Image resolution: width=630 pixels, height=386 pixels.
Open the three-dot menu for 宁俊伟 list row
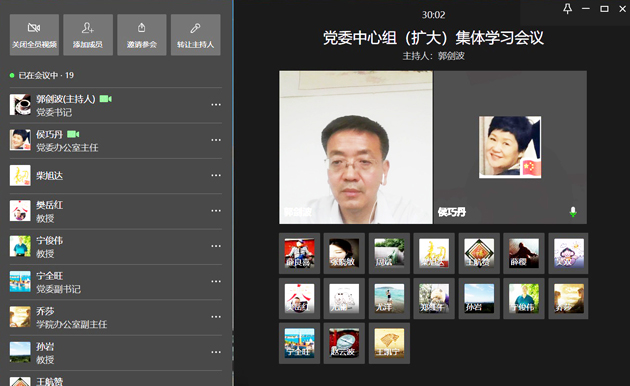pos(216,246)
